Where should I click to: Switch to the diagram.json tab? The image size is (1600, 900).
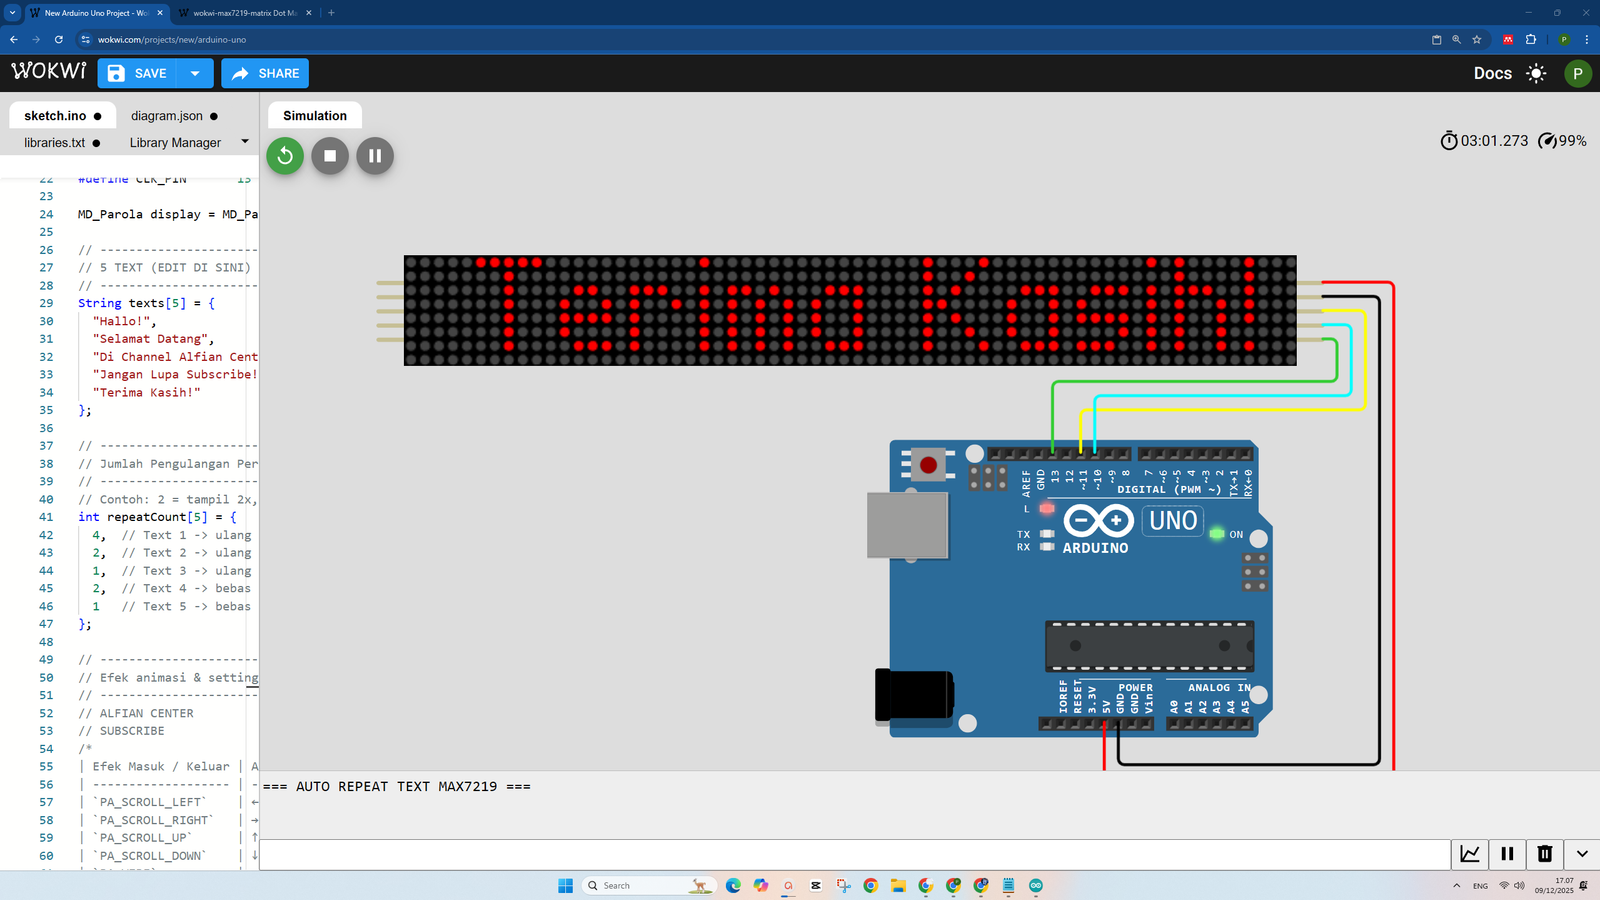pyautogui.click(x=174, y=116)
